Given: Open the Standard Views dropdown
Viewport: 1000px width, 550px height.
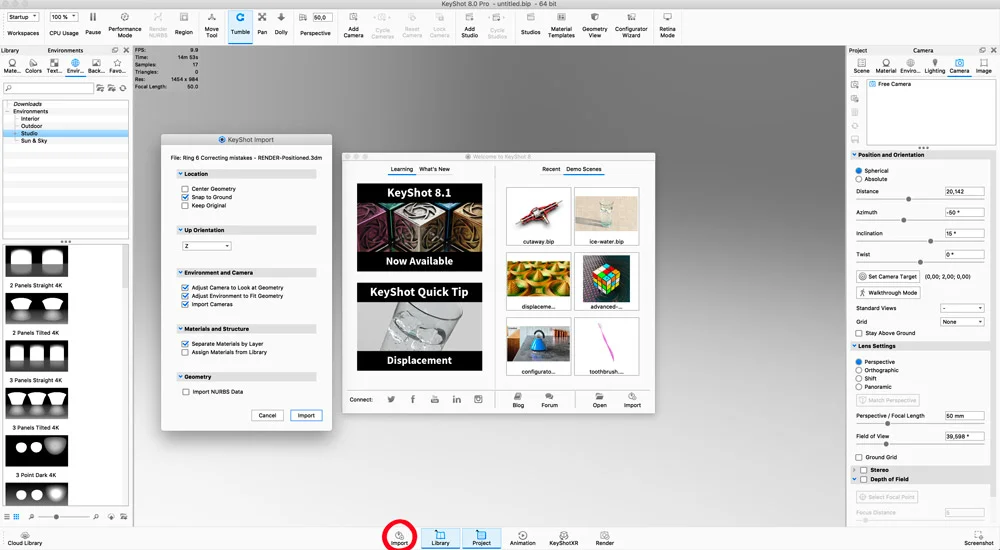Looking at the screenshot, I should (963, 308).
